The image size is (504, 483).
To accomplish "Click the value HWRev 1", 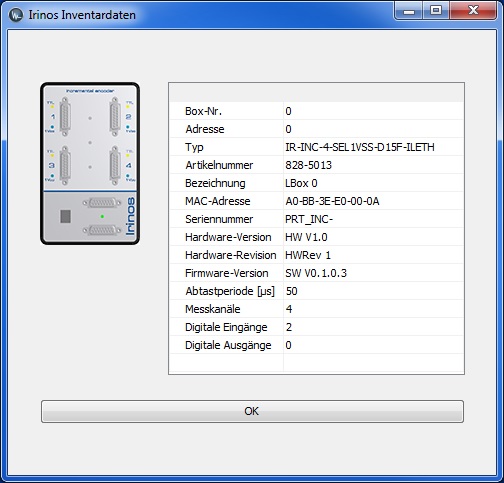I will [x=308, y=255].
